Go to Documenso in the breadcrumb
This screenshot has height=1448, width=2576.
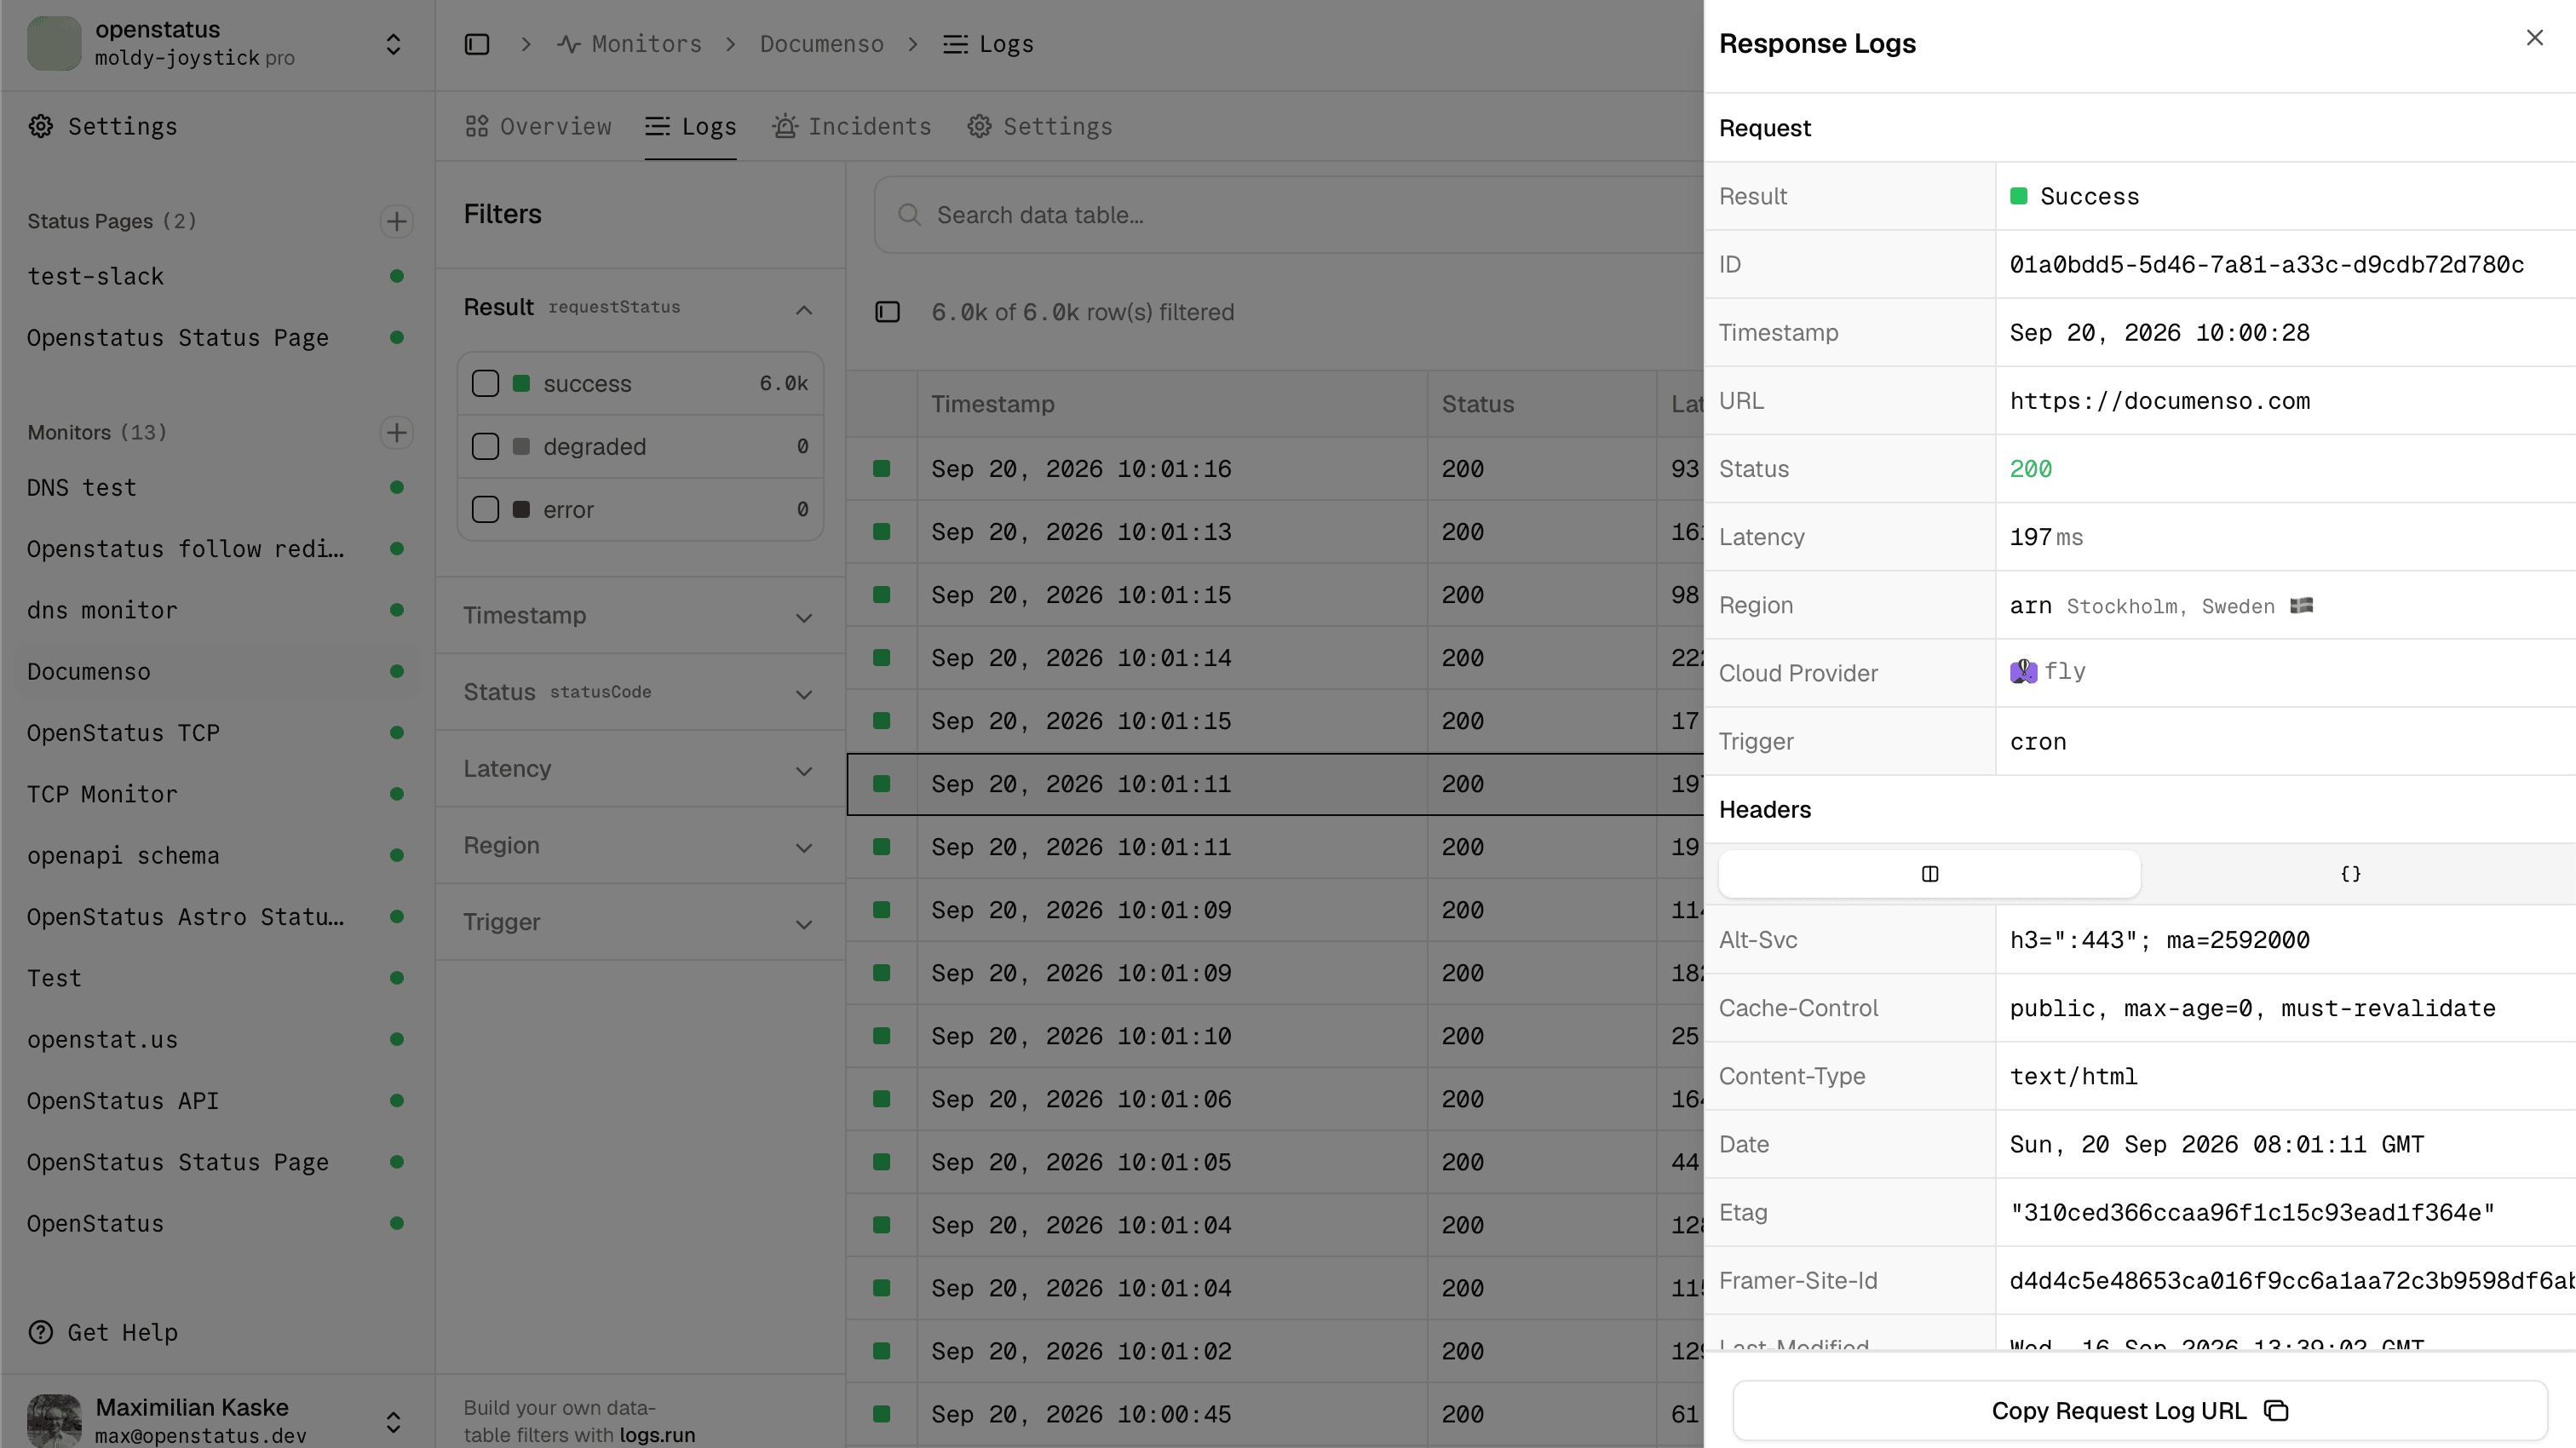coord(822,44)
